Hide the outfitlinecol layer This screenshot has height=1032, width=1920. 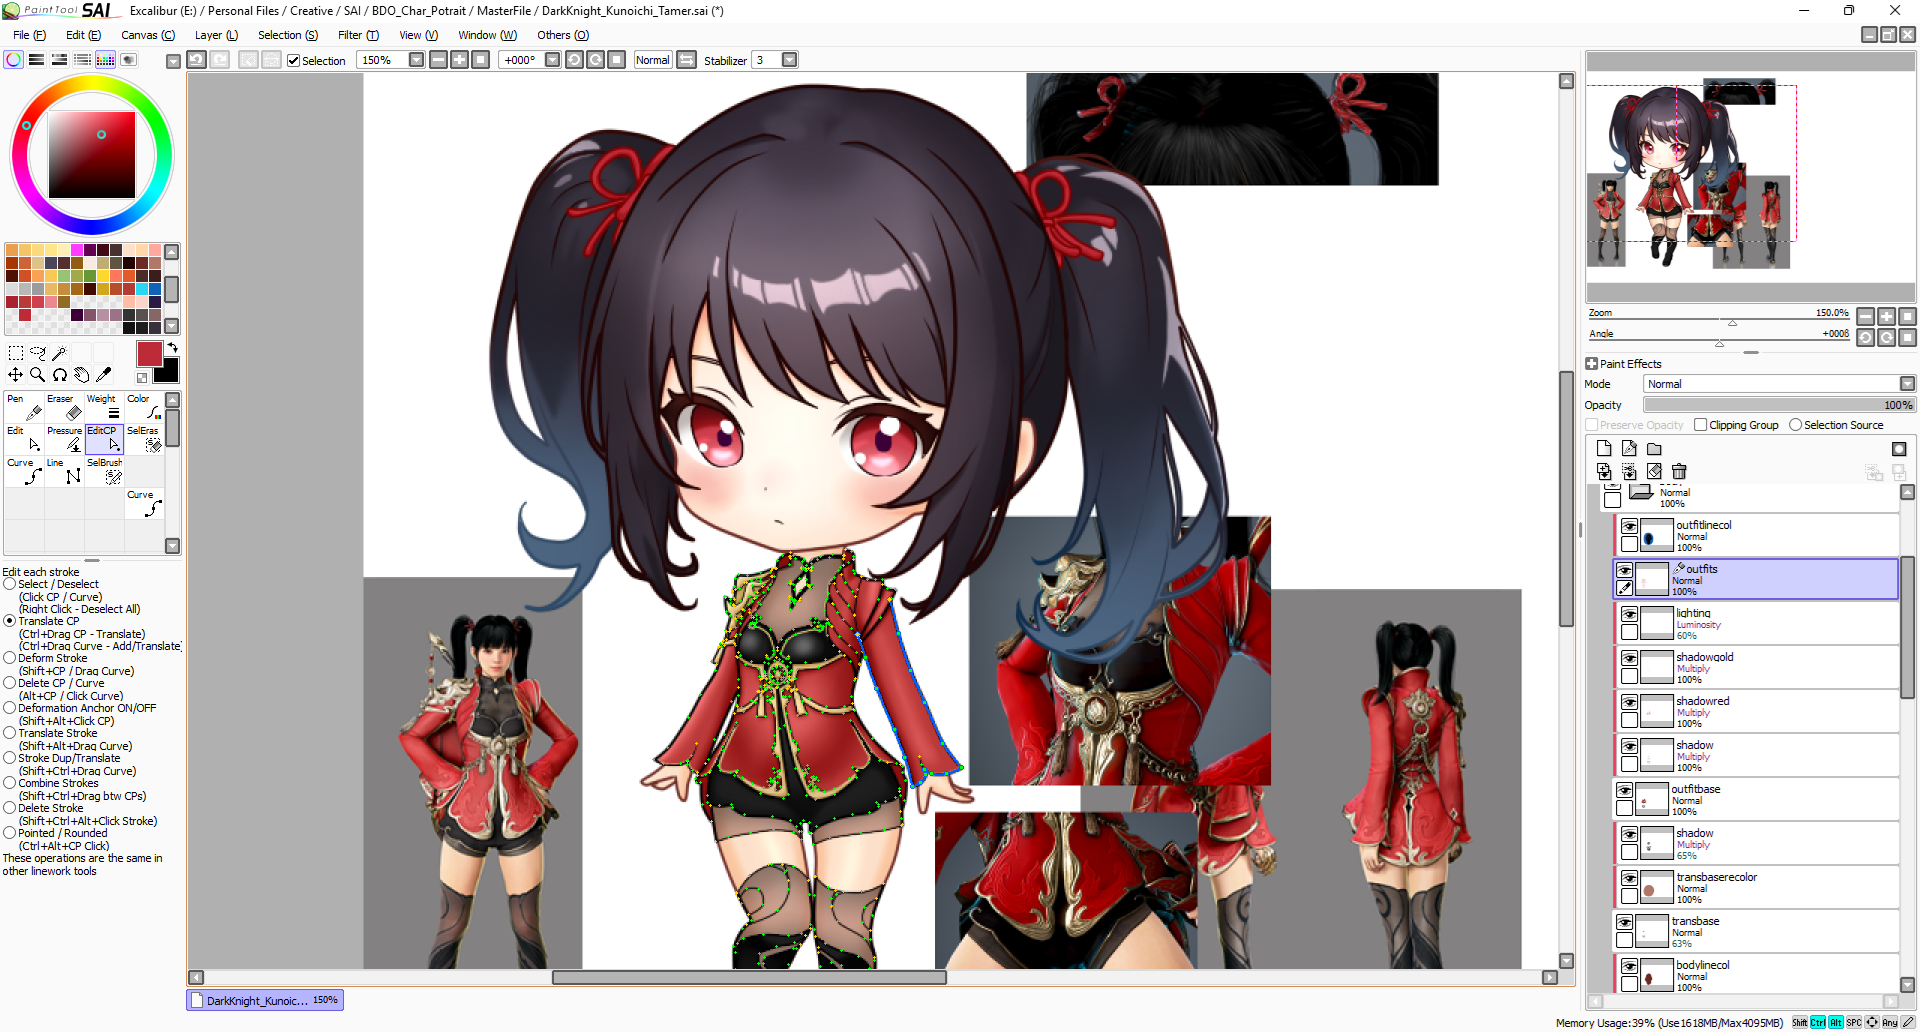(1629, 527)
